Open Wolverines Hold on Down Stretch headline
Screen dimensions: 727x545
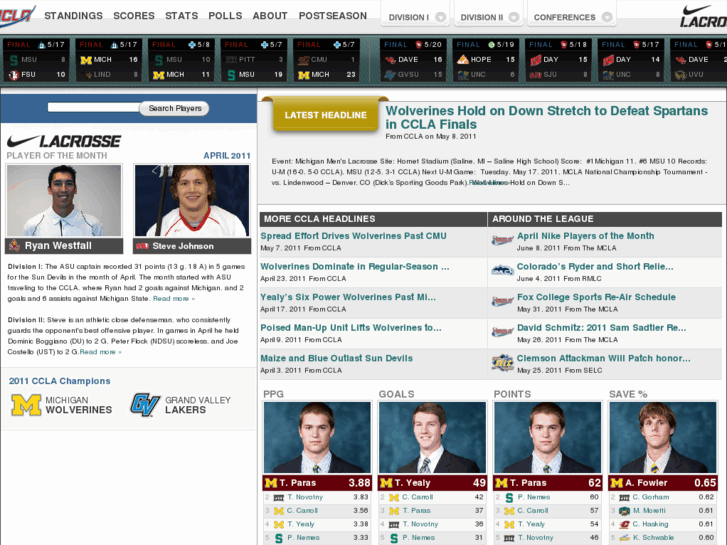tap(547, 117)
